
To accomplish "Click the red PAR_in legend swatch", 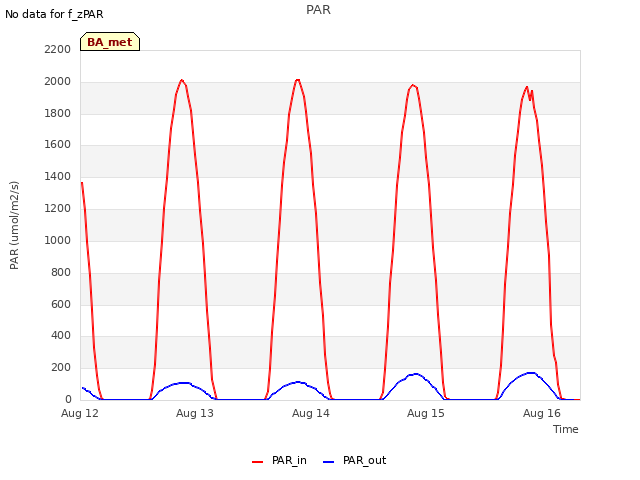I will tap(258, 462).
